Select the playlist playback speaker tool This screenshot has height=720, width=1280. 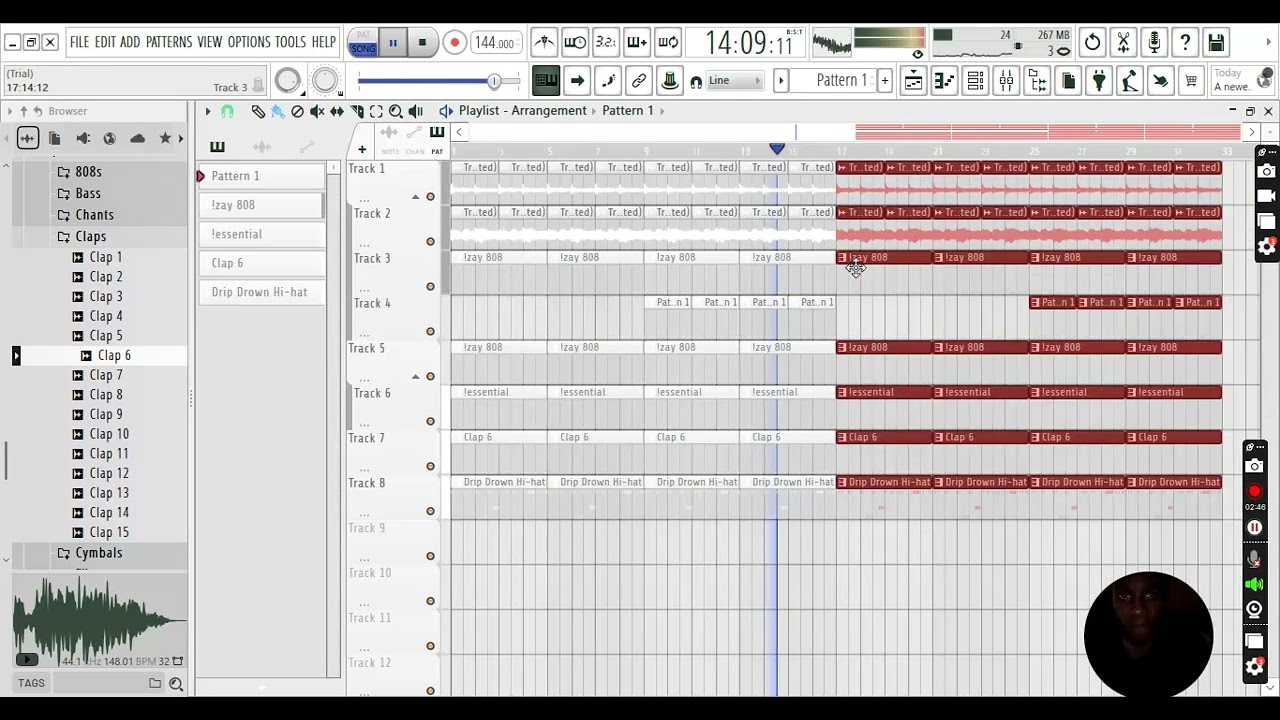[416, 111]
